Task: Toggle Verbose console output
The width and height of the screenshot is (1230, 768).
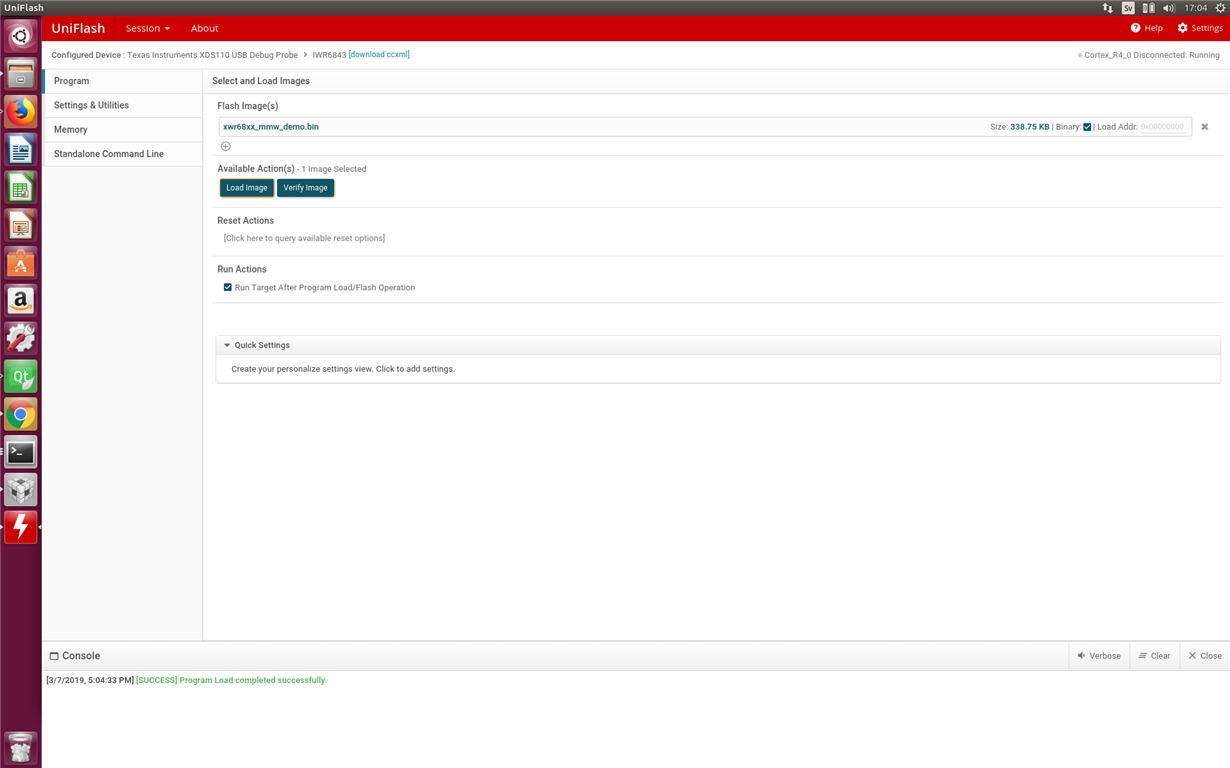Action: click(x=1099, y=656)
